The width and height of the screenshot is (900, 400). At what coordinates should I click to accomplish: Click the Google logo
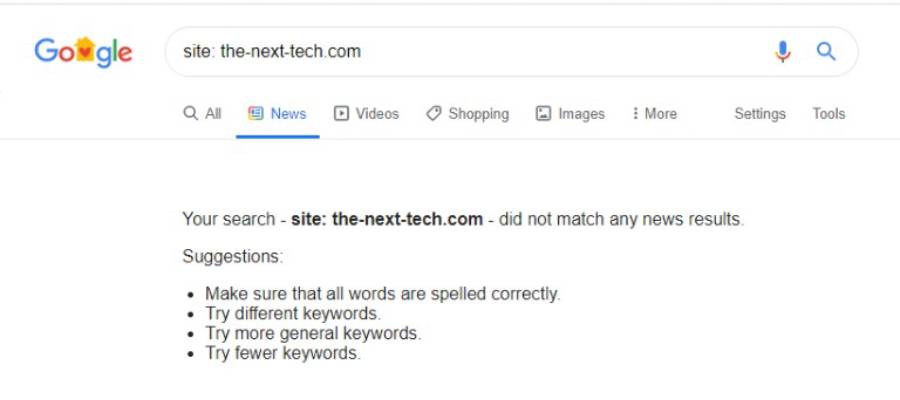coord(83,52)
